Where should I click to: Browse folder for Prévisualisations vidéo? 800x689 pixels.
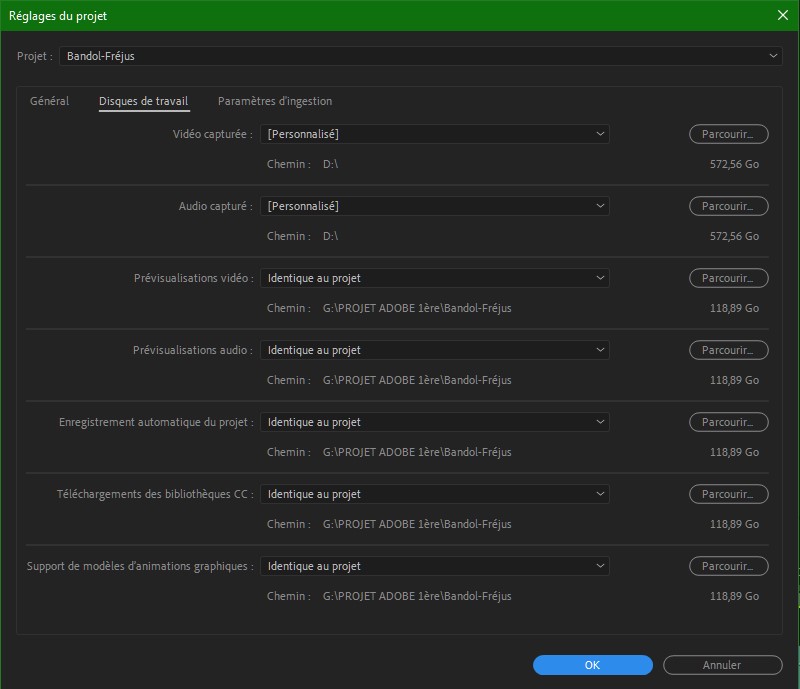728,278
